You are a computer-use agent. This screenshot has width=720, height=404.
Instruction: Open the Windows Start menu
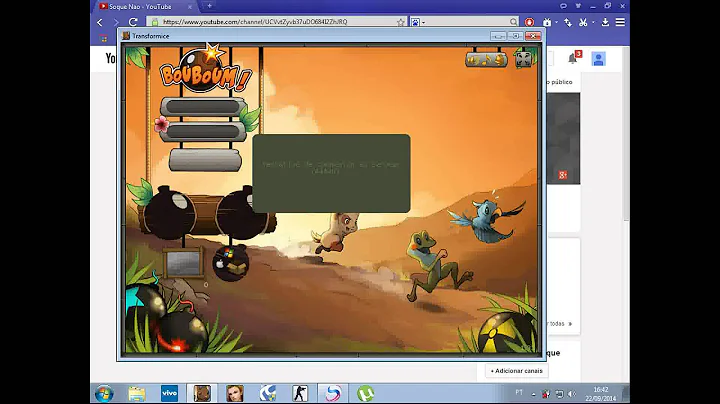coord(104,394)
